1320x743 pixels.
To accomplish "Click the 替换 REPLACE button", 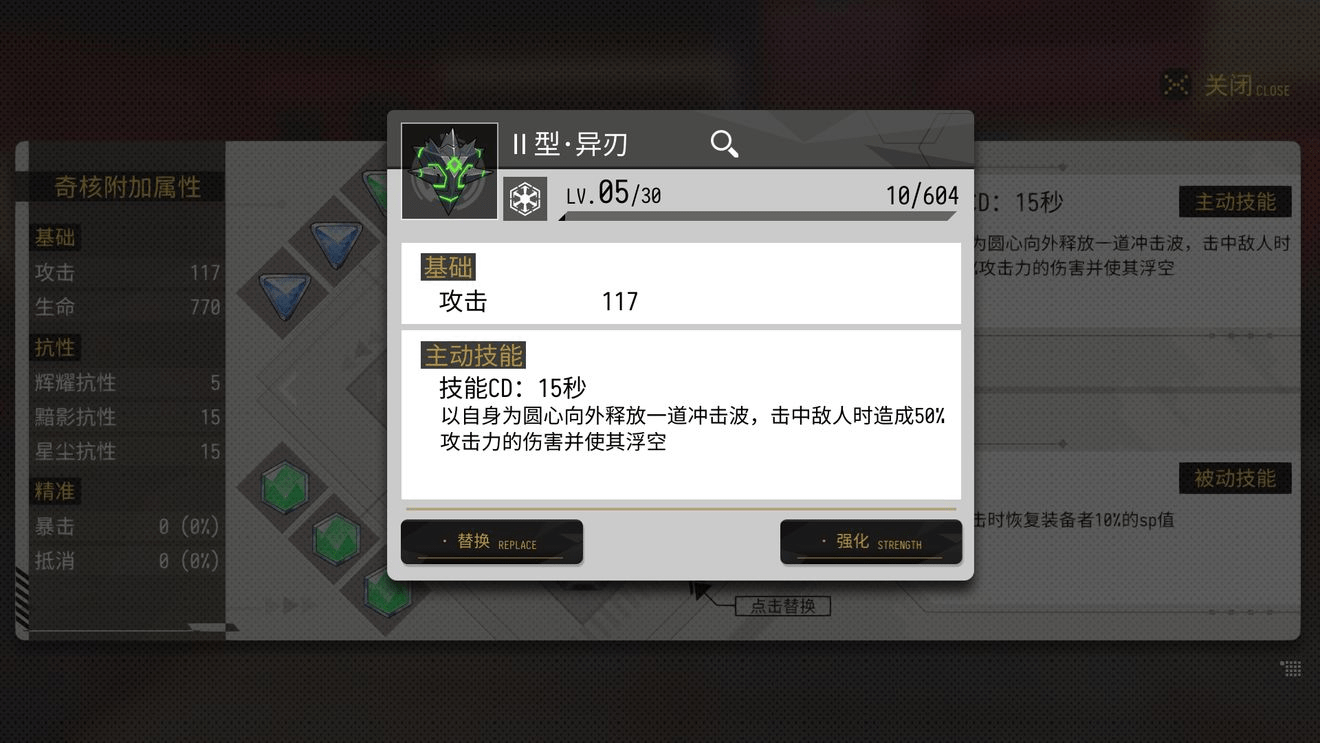I will pyautogui.click(x=492, y=542).
